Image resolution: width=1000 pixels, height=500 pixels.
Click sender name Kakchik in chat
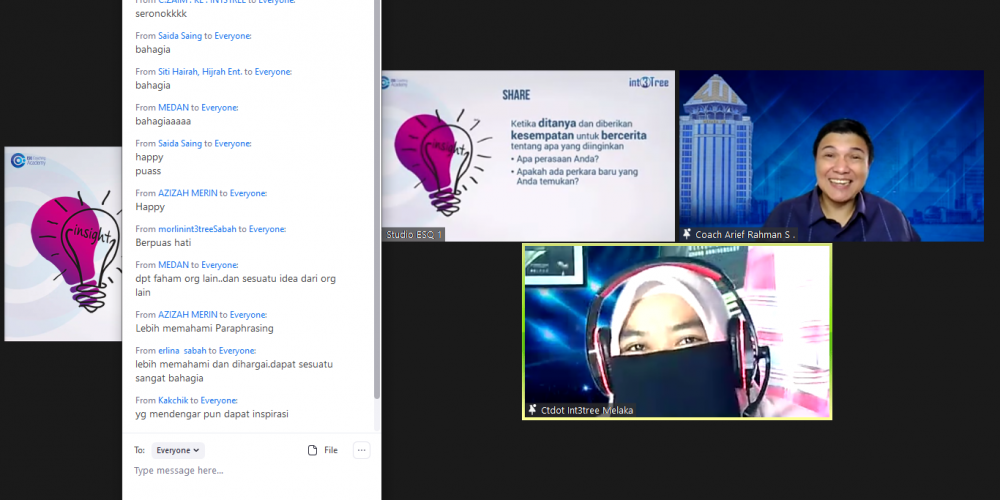[x=173, y=400]
